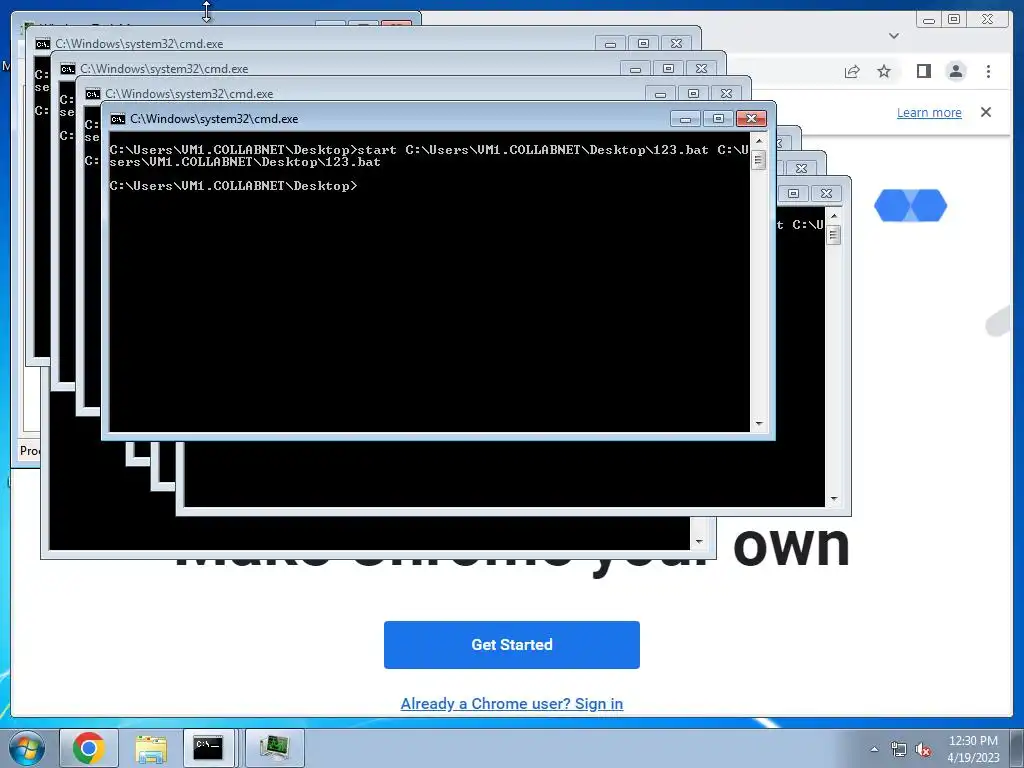Click the cmd.exe taskbar button
The image size is (1024, 768).
208,748
